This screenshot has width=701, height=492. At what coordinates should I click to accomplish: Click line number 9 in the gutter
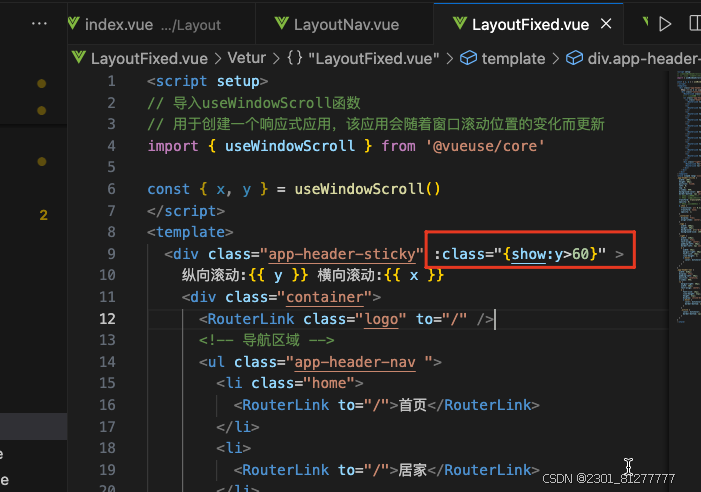click(111, 254)
